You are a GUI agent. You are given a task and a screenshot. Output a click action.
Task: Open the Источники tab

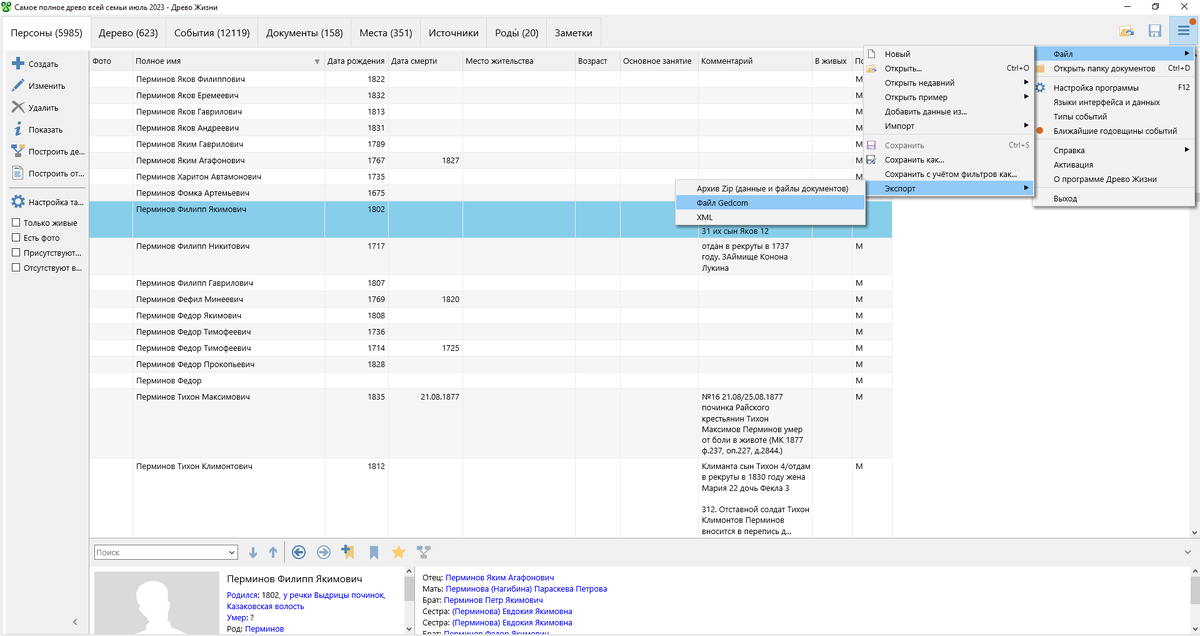tap(453, 33)
